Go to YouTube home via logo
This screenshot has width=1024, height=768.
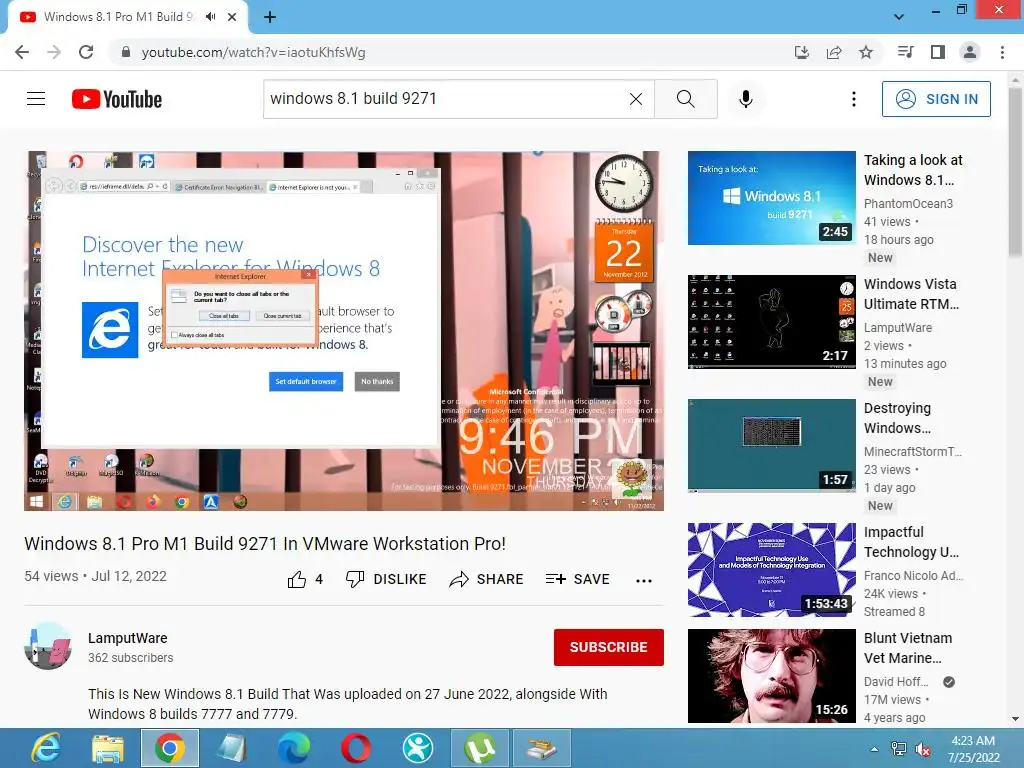click(117, 99)
